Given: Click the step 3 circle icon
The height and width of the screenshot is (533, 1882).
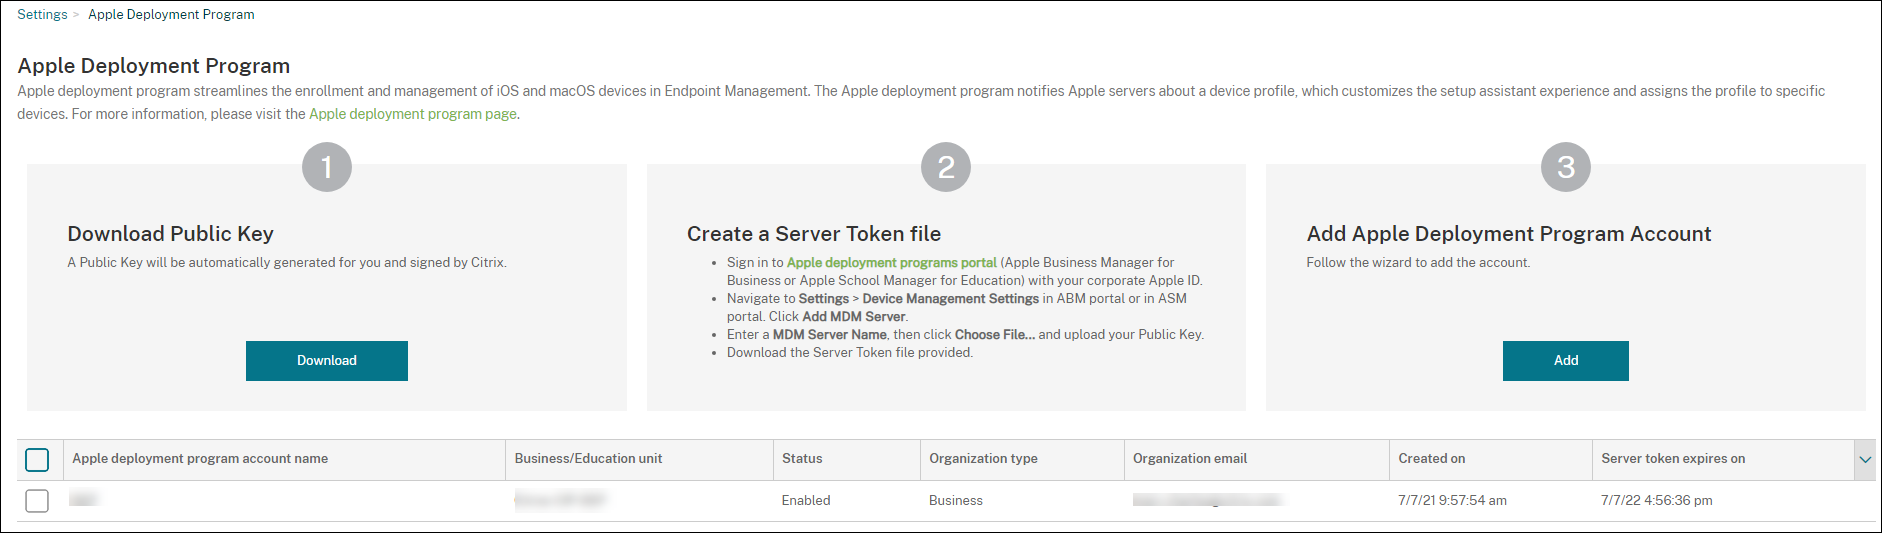Looking at the screenshot, I should (1565, 167).
